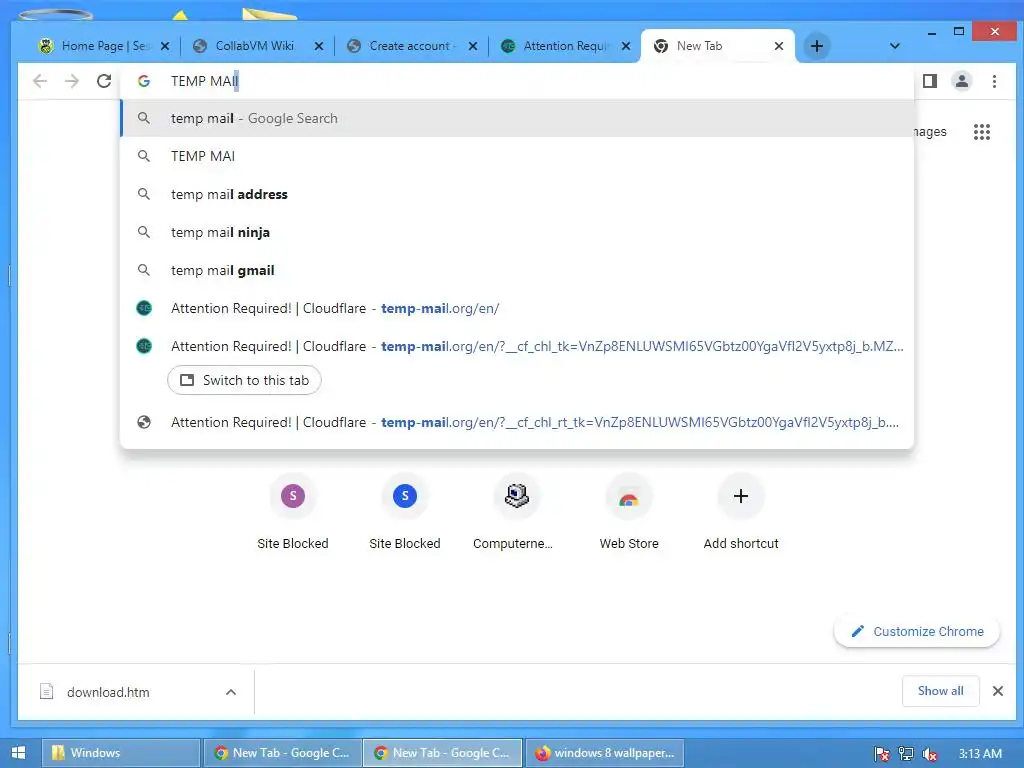Open Chrome's three-dot menu
Image resolution: width=1024 pixels, height=768 pixels.
(994, 81)
